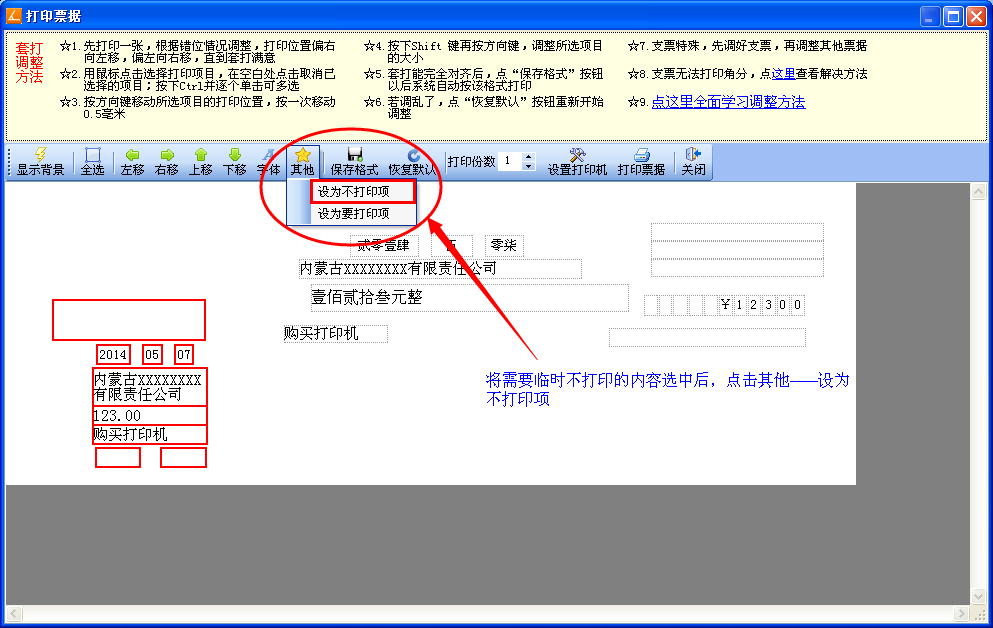Select all items with 全选
Image resolution: width=993 pixels, height=628 pixels.
(x=92, y=162)
